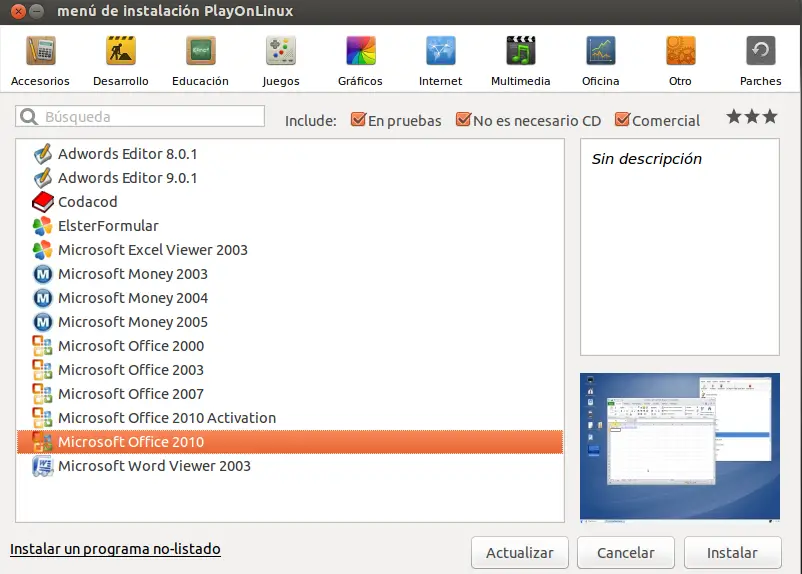802x574 pixels.
Task: Click the Cancelar button
Action: (626, 553)
